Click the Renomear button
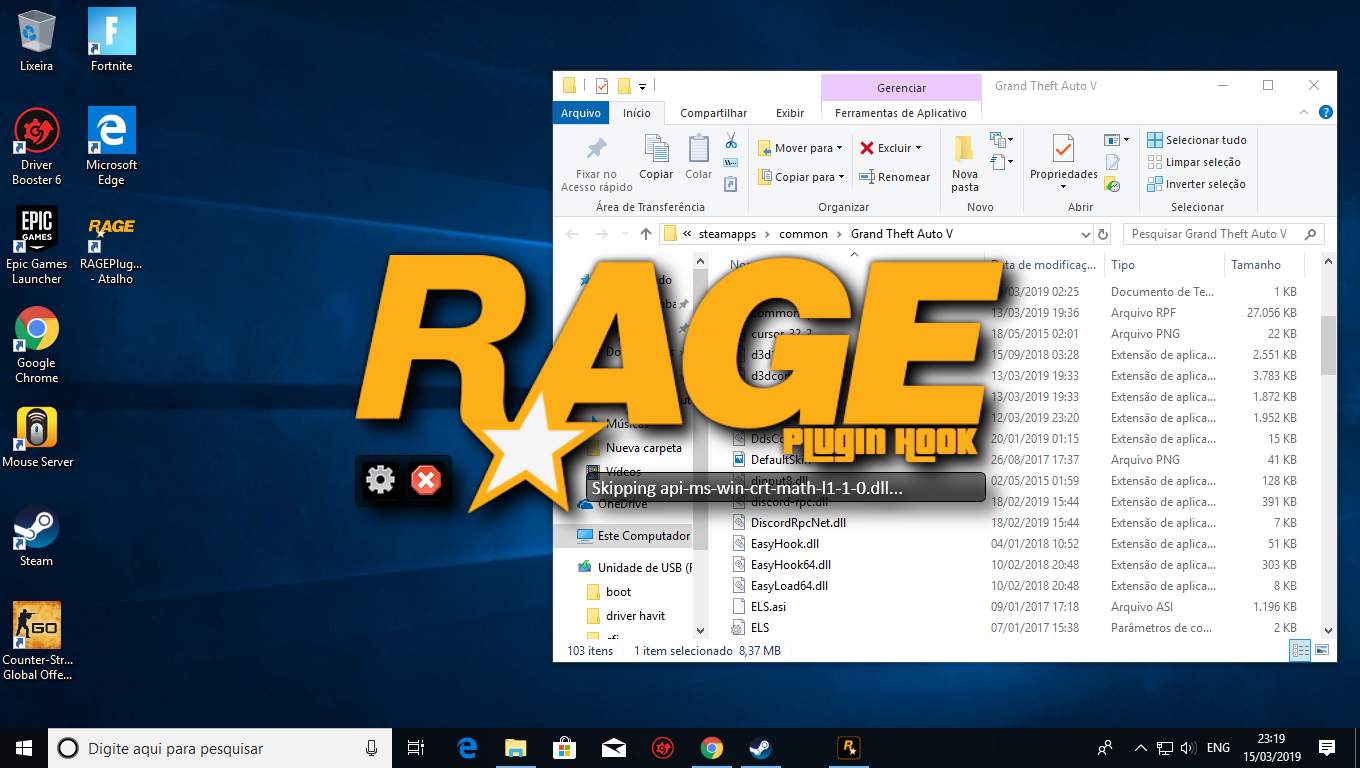 pyautogui.click(x=895, y=177)
